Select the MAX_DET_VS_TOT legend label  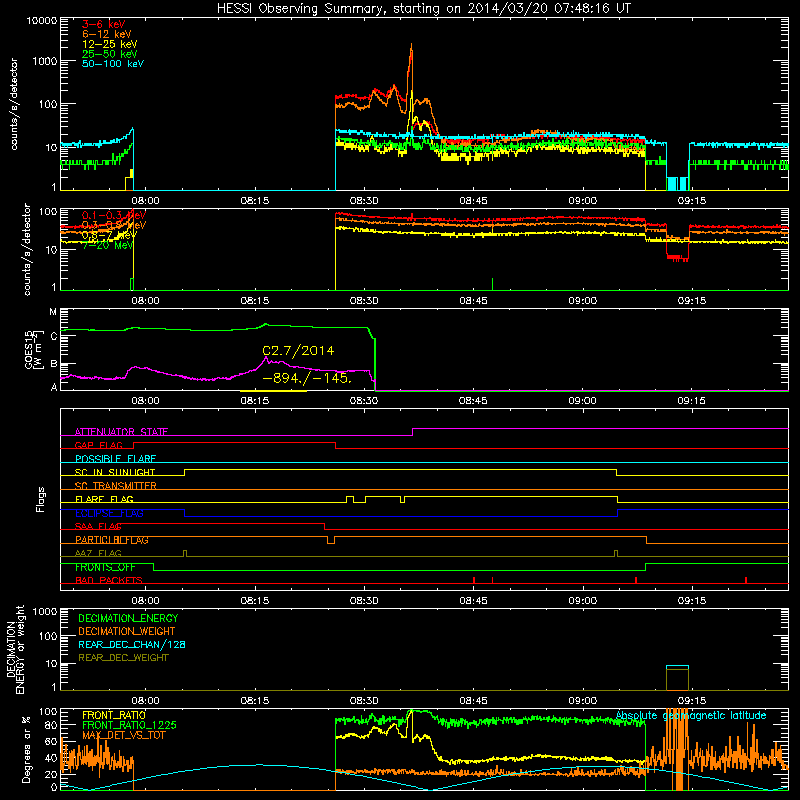pyautogui.click(x=121, y=735)
